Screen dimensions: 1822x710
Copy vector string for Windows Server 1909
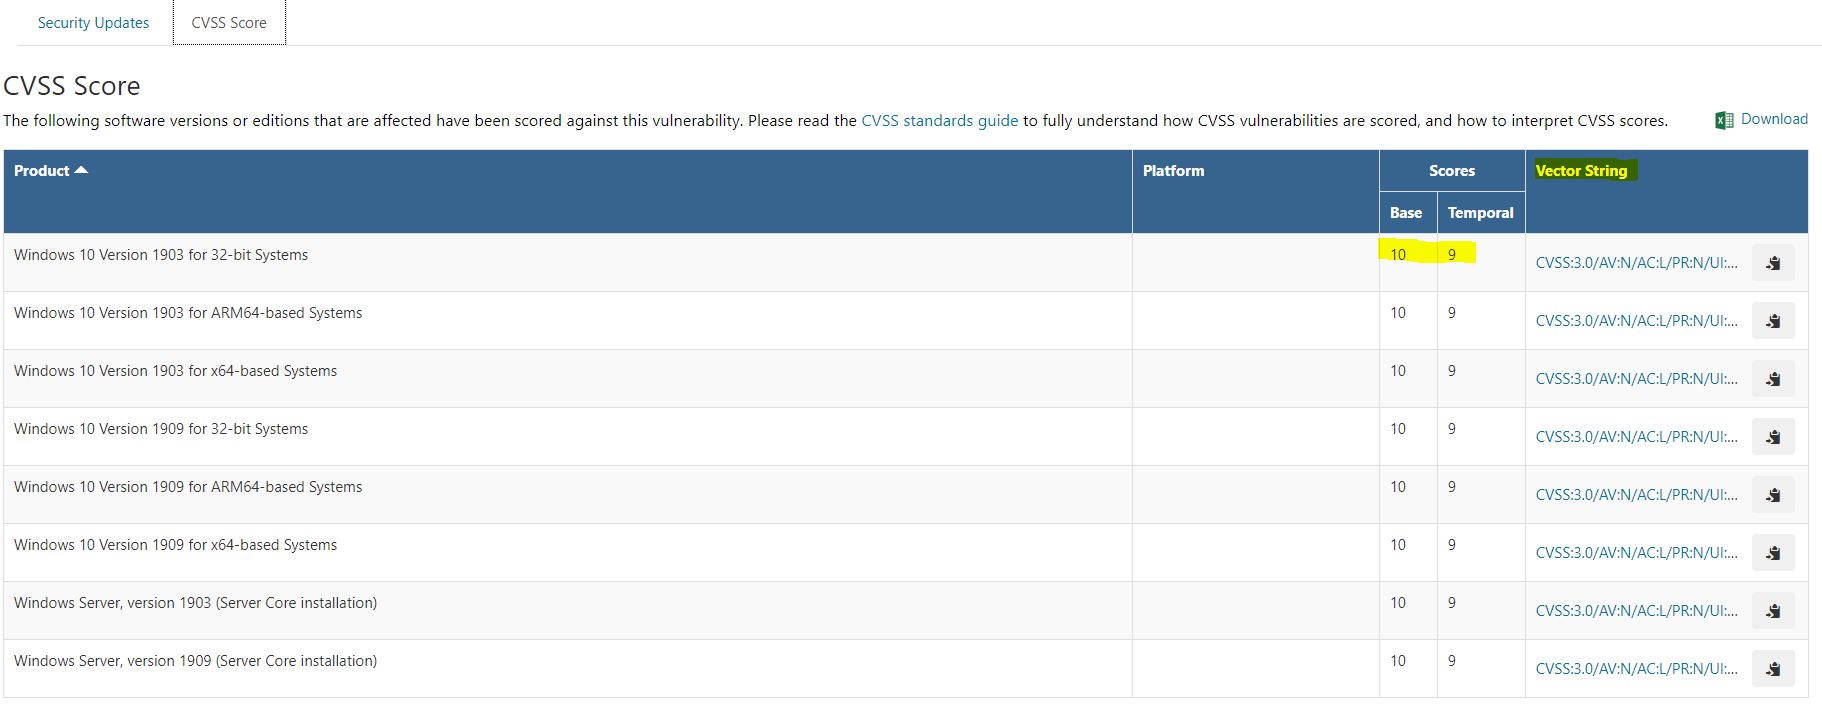(1772, 669)
